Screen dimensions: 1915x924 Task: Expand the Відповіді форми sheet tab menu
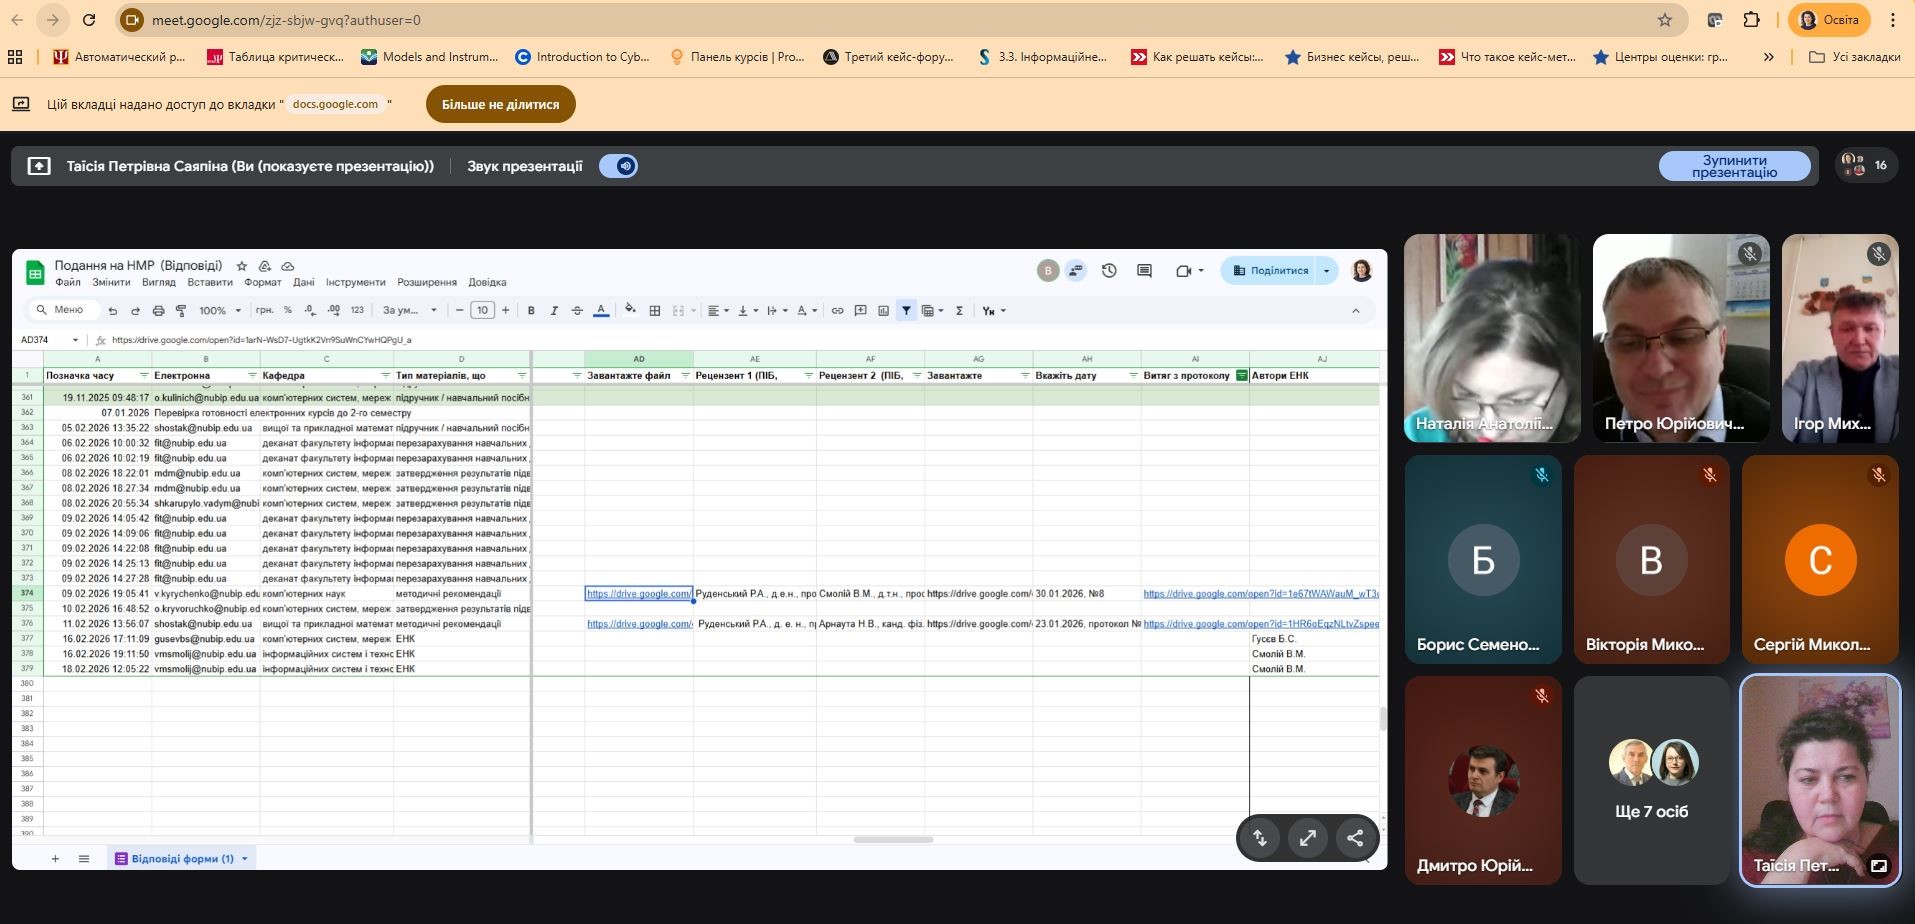pyautogui.click(x=245, y=859)
